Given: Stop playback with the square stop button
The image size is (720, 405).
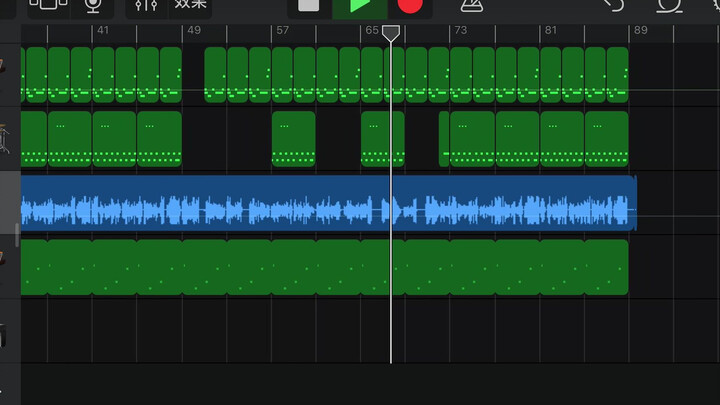Looking at the screenshot, I should pos(309,6).
